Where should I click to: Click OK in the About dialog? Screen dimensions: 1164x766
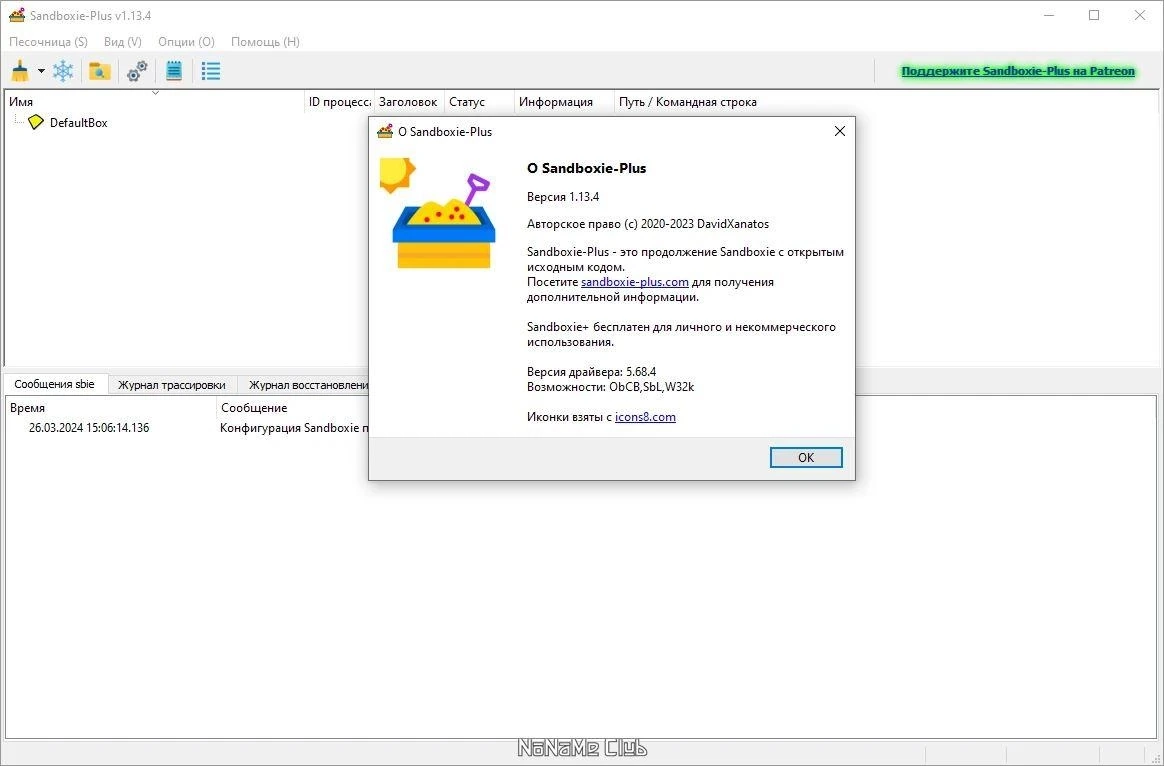click(805, 457)
